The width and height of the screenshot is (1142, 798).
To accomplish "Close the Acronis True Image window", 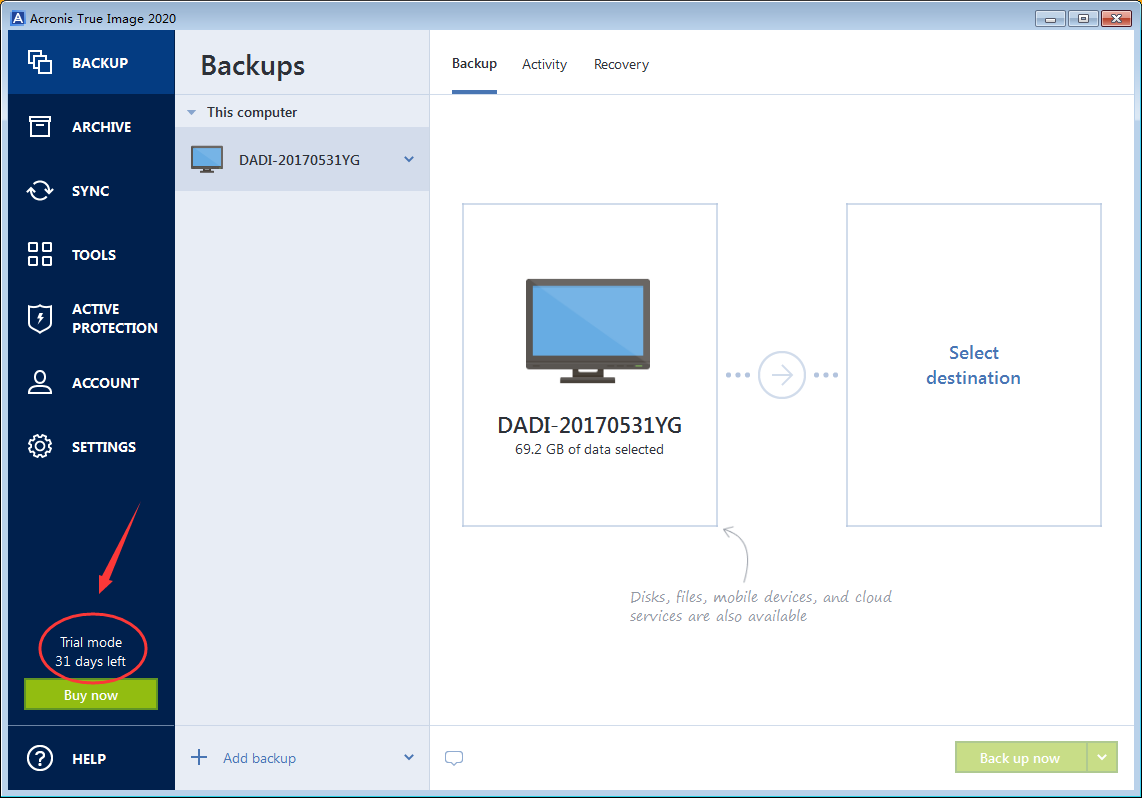I will pos(1116,19).
